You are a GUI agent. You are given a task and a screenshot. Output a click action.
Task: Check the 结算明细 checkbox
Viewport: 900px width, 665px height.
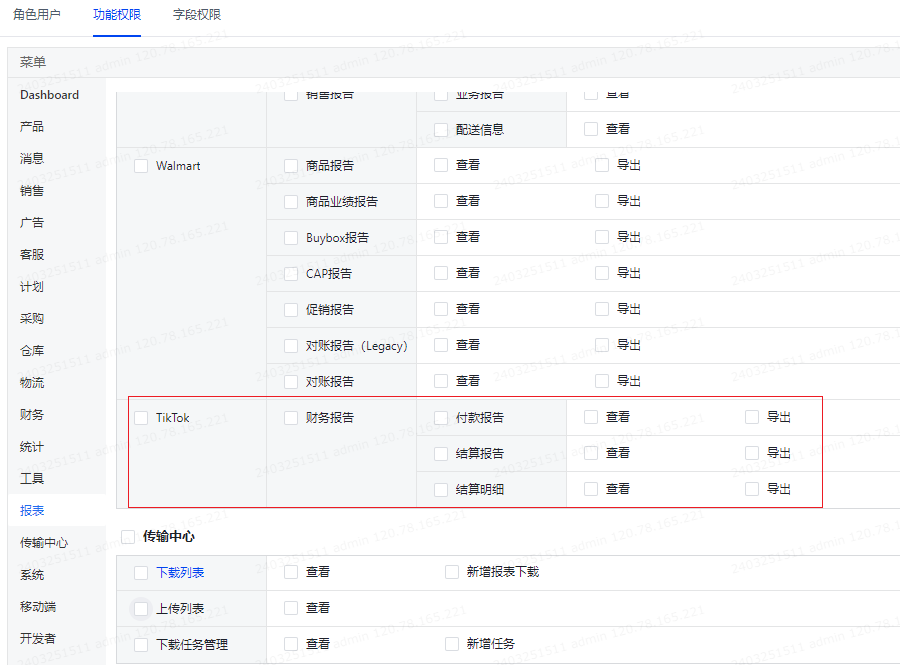pyautogui.click(x=441, y=490)
